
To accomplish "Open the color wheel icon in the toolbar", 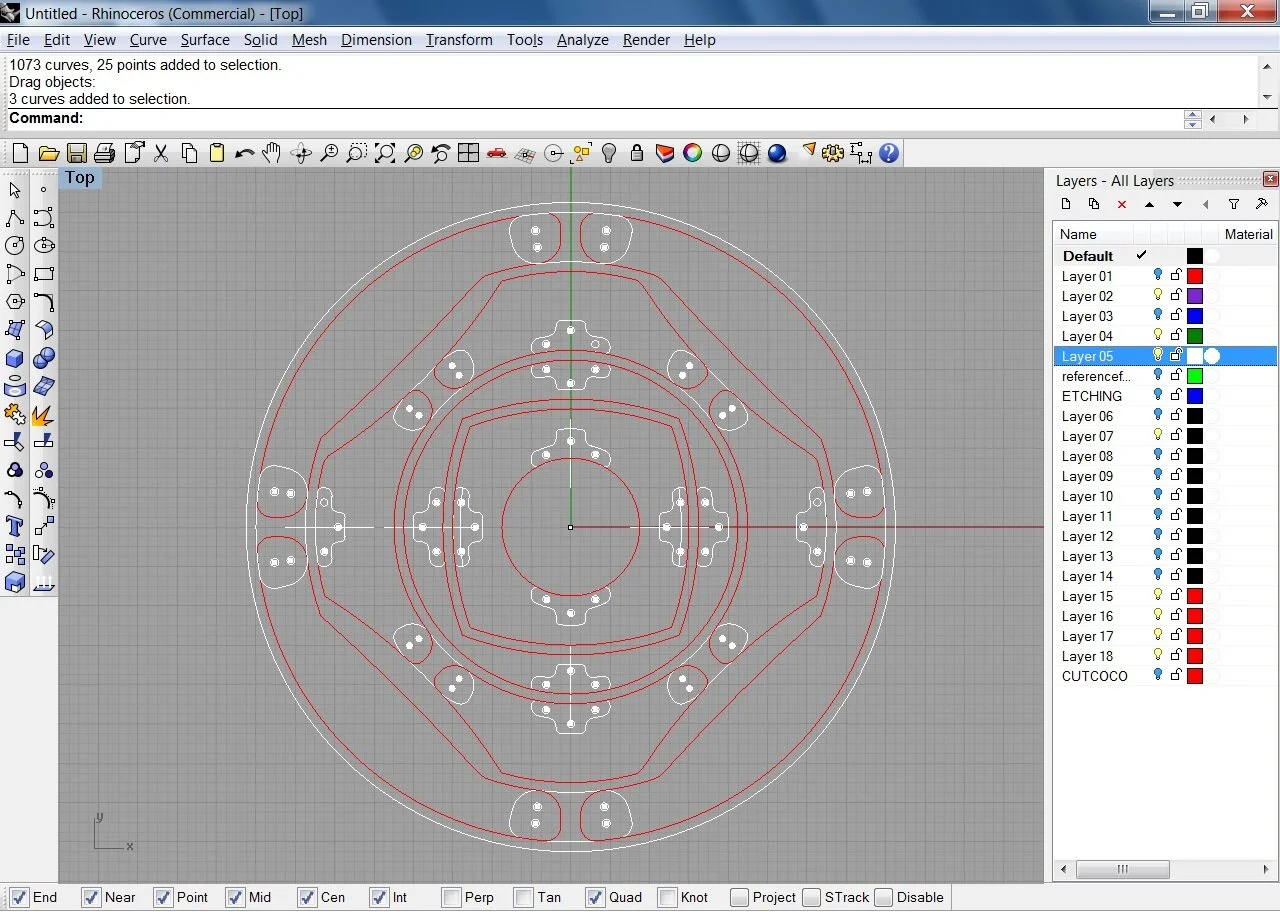I will click(x=692, y=153).
